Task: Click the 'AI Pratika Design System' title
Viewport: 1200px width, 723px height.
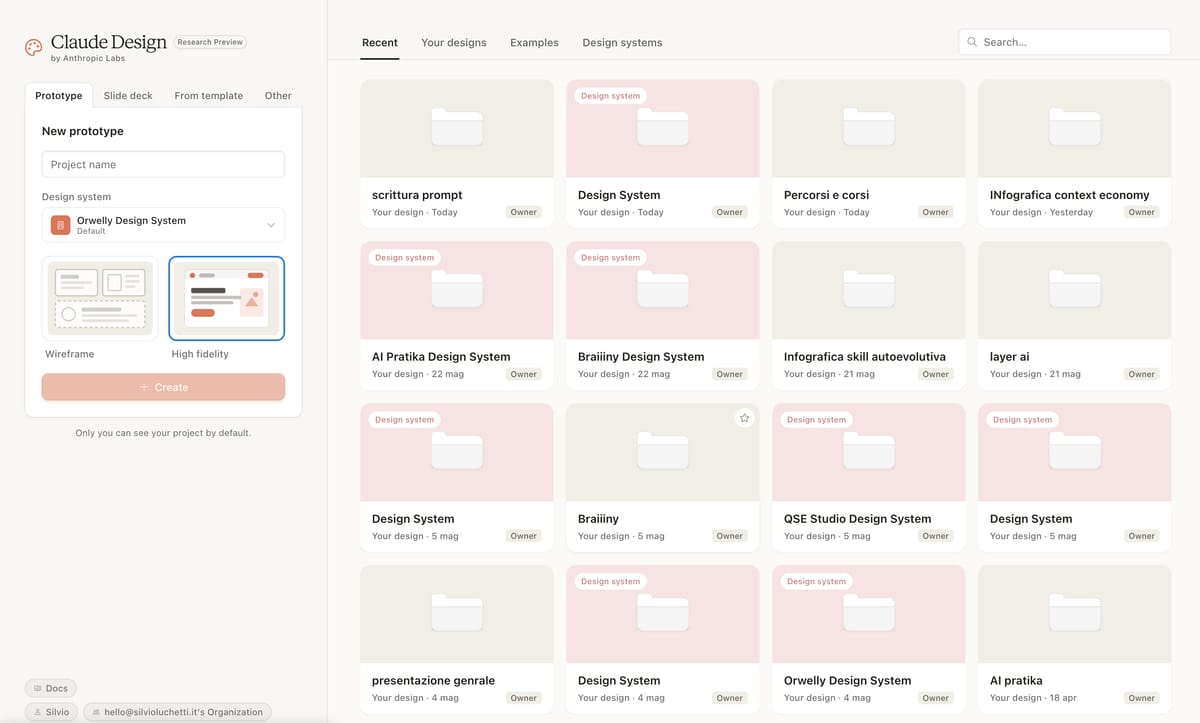Action: 441,357
